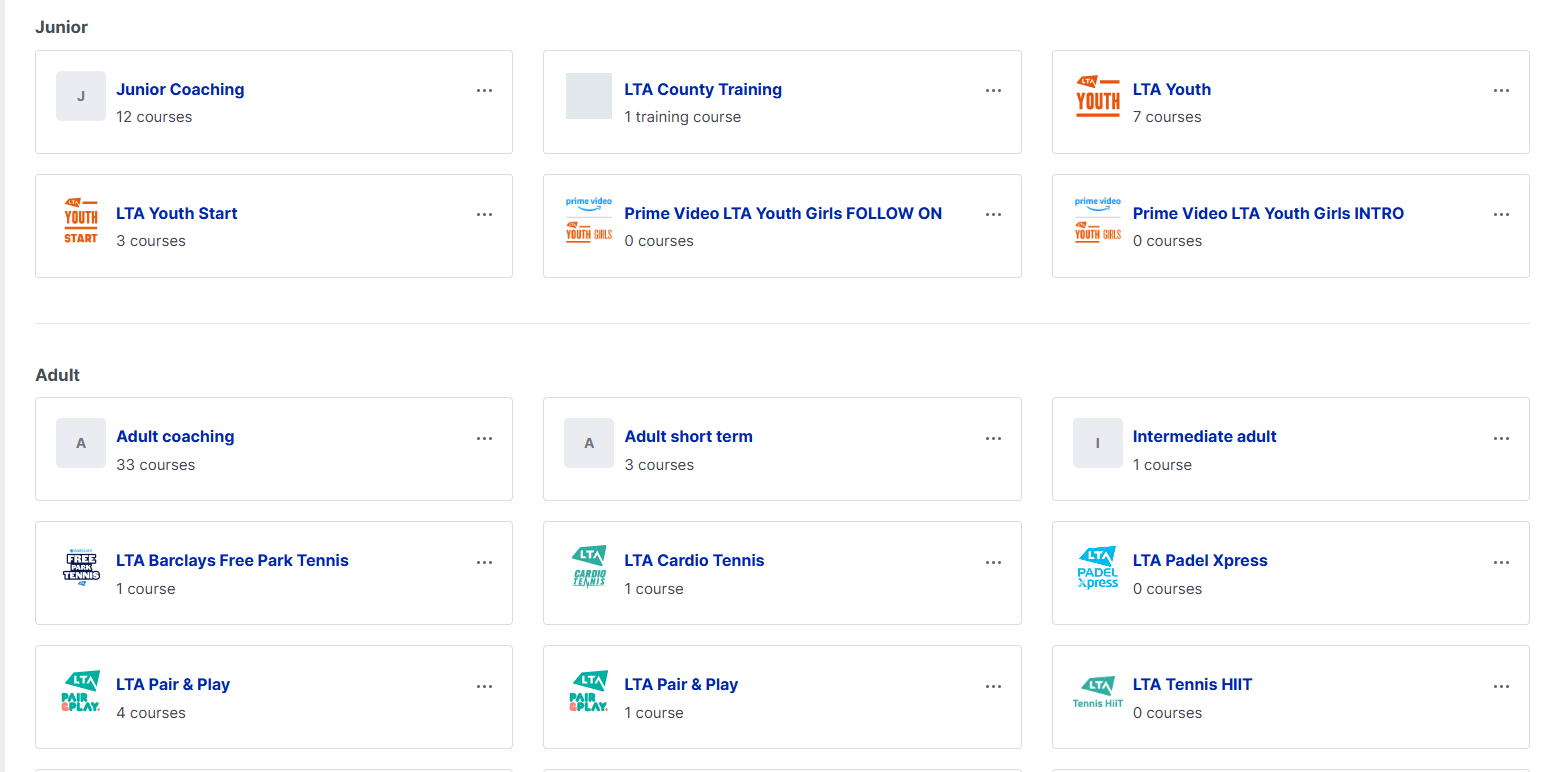Click the LTA Youth orange logo icon
1548x772 pixels.
tap(1097, 97)
